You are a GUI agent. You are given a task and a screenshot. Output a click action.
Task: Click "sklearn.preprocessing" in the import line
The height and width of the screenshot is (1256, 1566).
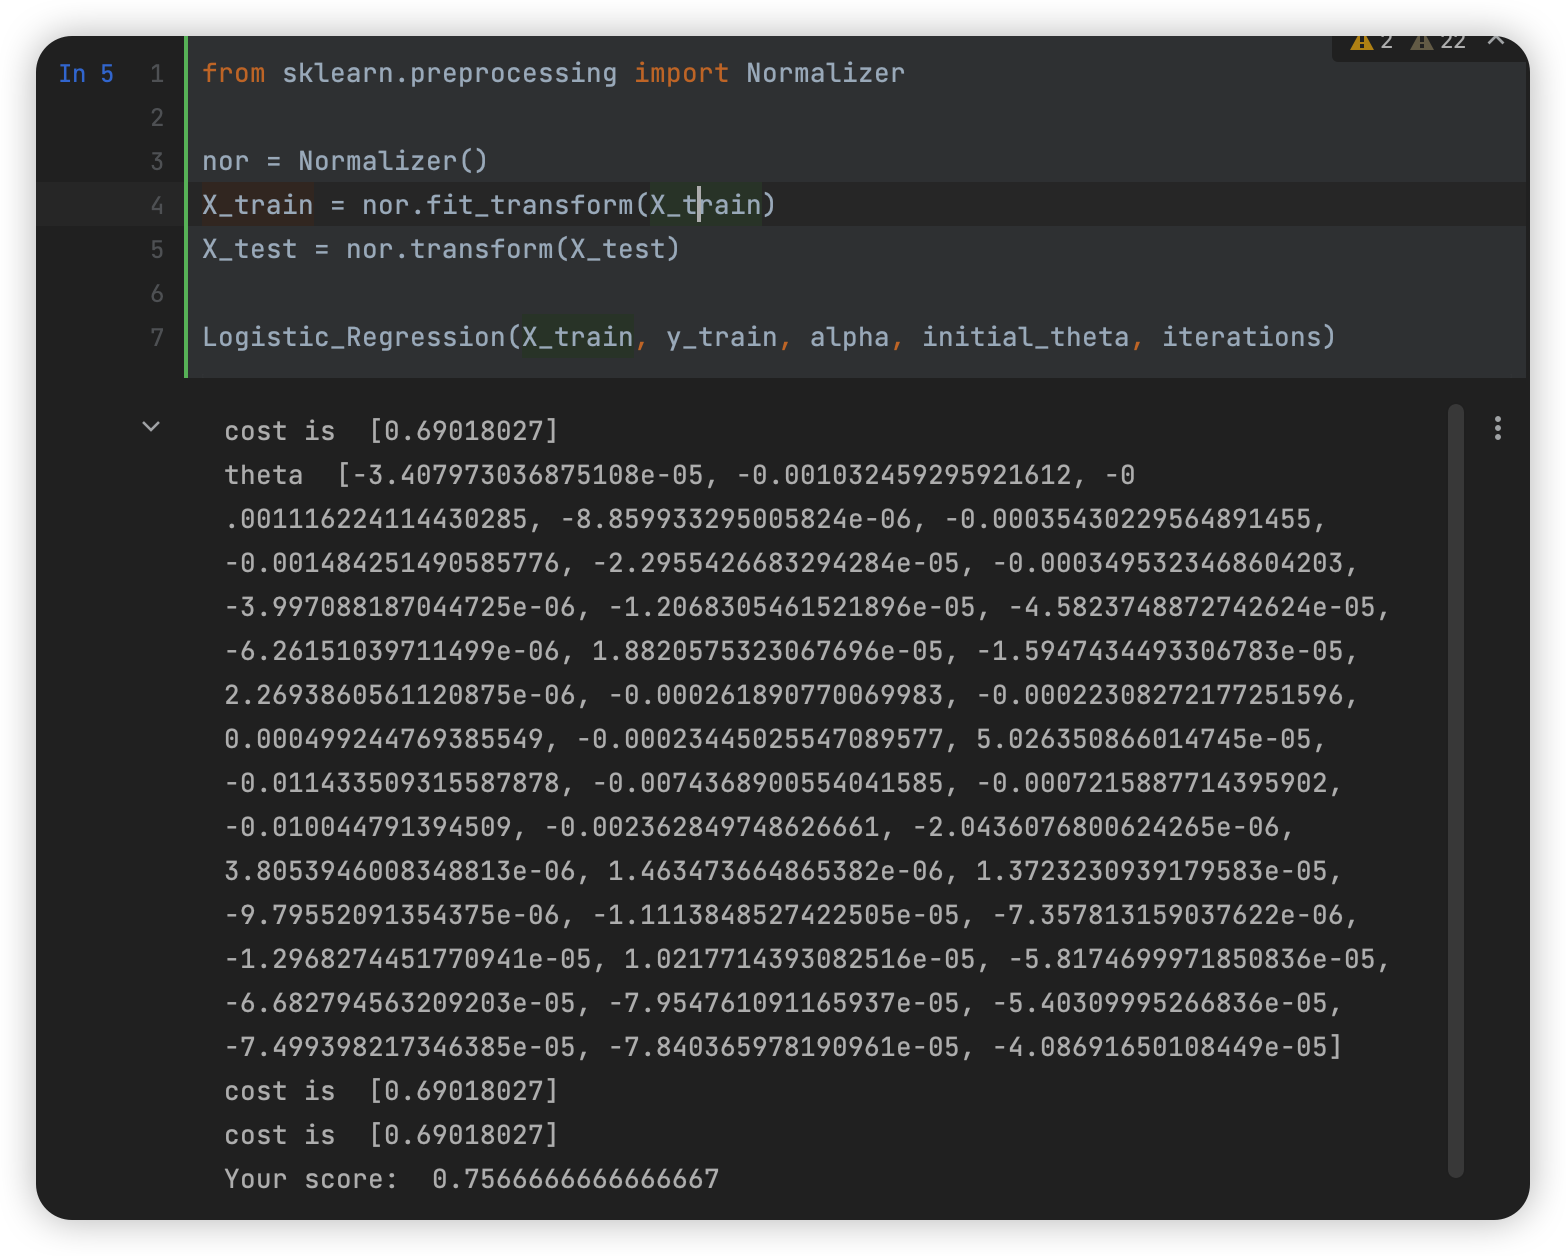point(450,73)
